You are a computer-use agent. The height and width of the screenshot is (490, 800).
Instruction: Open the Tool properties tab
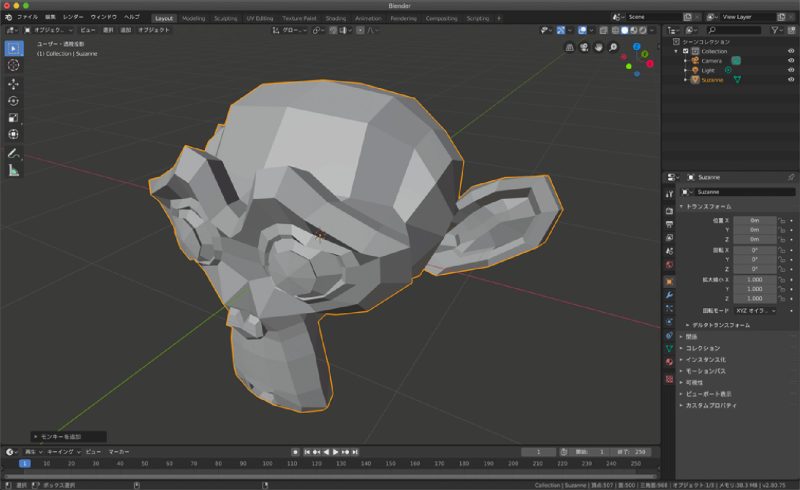(x=669, y=194)
